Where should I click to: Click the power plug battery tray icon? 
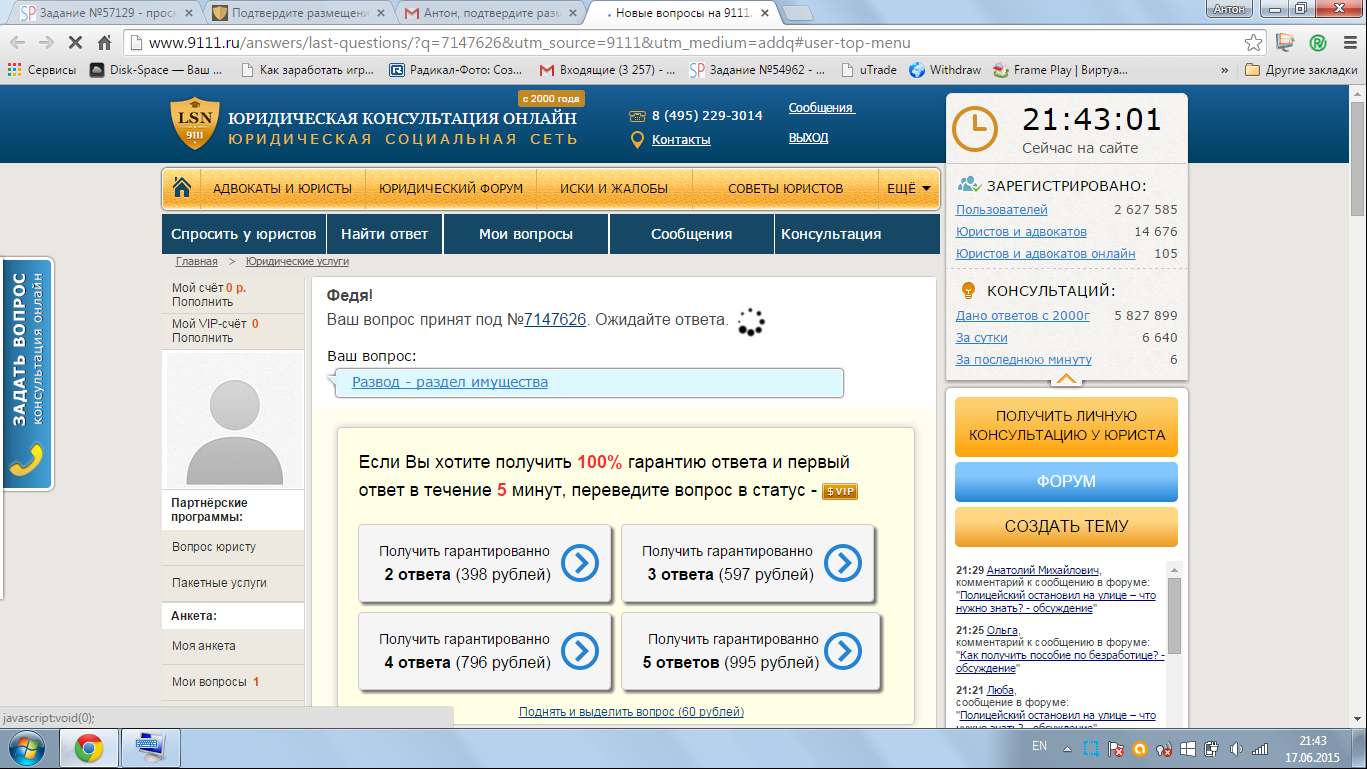coord(1212,748)
